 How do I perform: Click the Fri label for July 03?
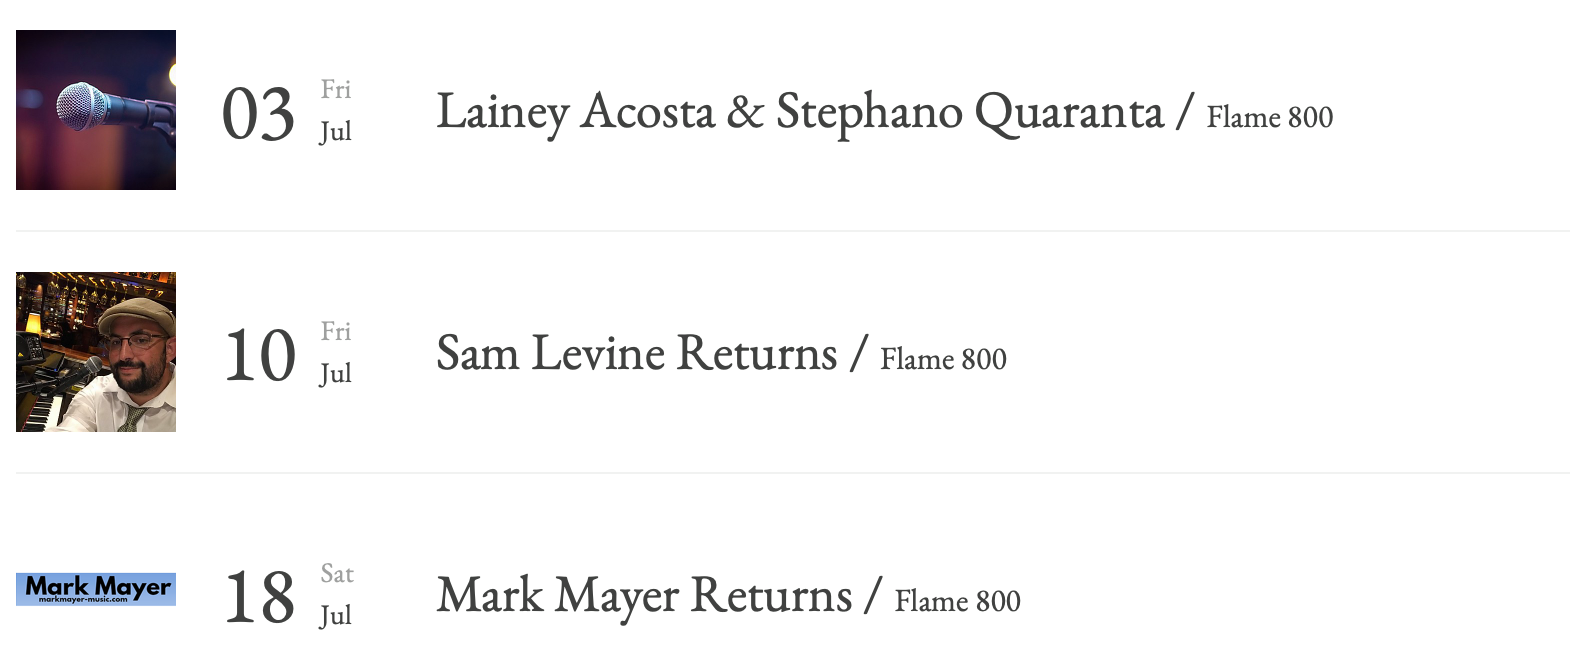pos(336,89)
